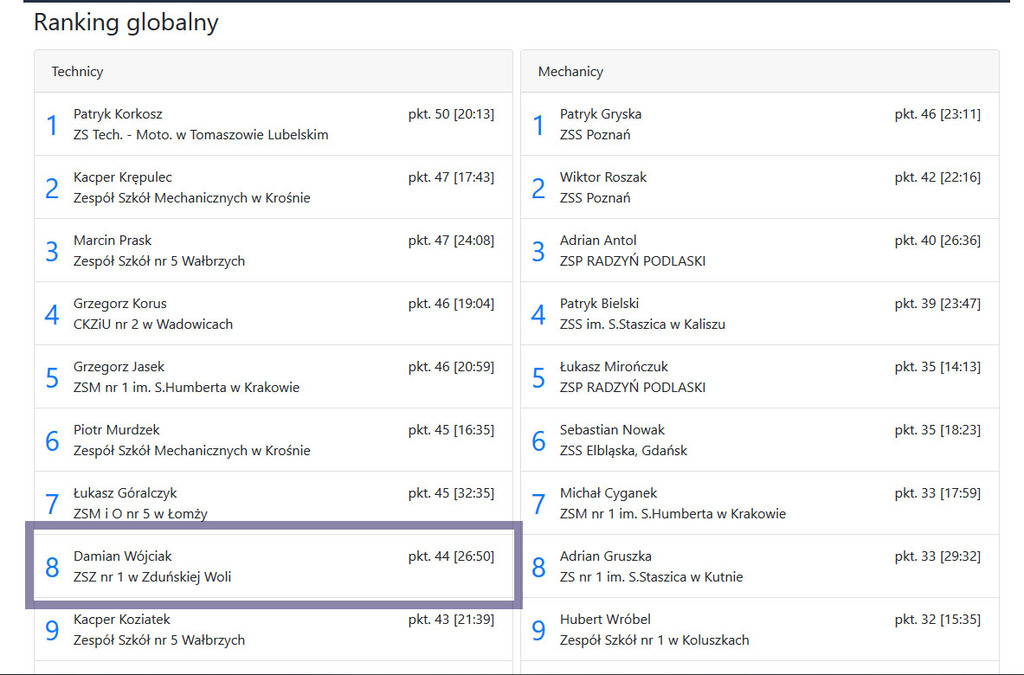This screenshot has height=675, width=1024.
Task: Click the school under Grzegorz Jasek
Action: pyautogui.click(x=187, y=388)
